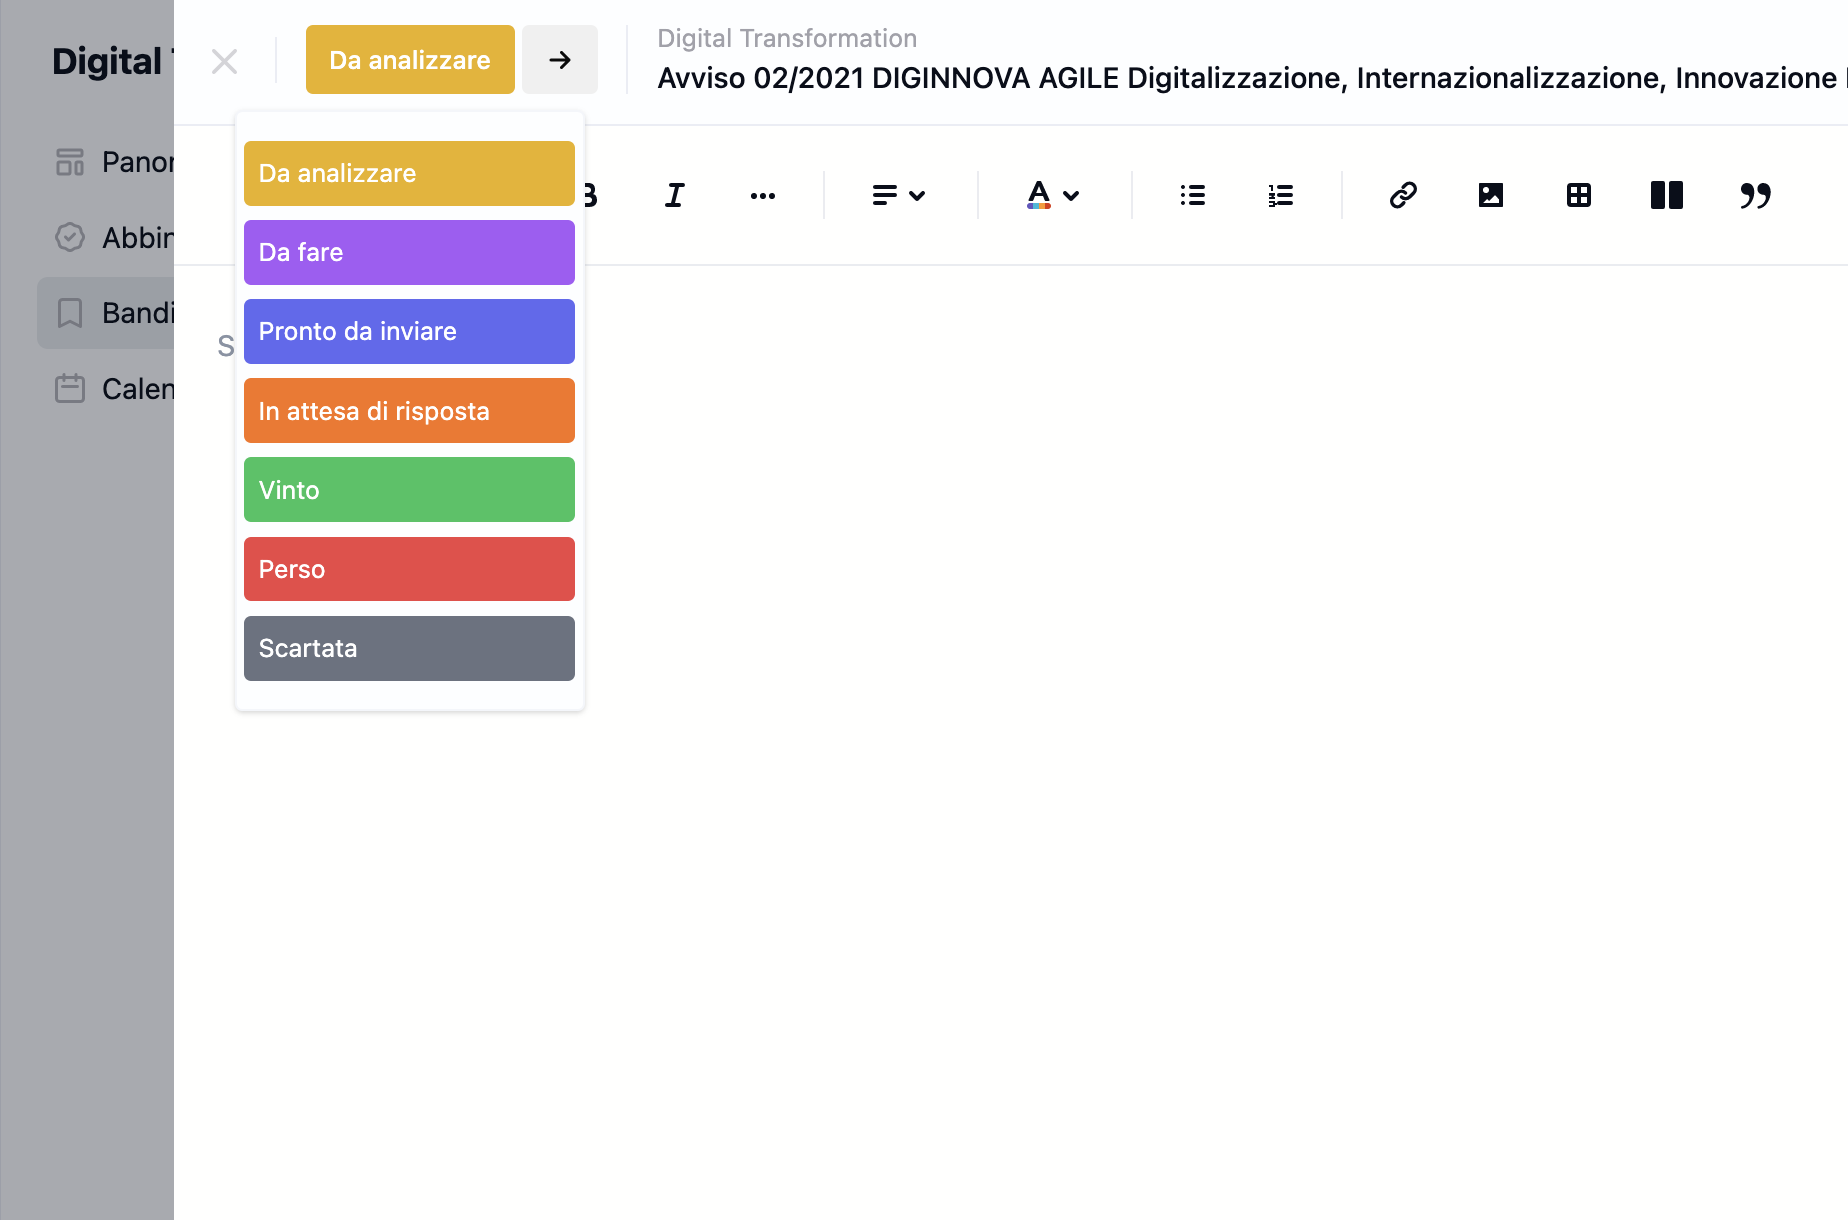Open the text color dropdown

(x=1053, y=195)
